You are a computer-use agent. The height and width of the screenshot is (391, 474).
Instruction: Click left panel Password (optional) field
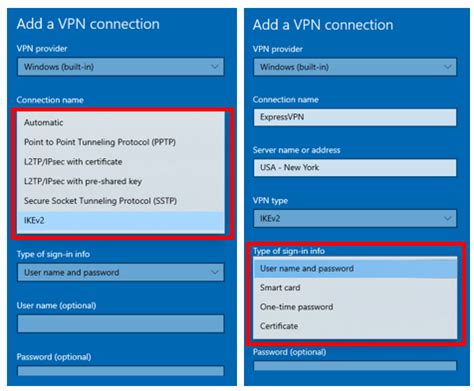pos(121,371)
